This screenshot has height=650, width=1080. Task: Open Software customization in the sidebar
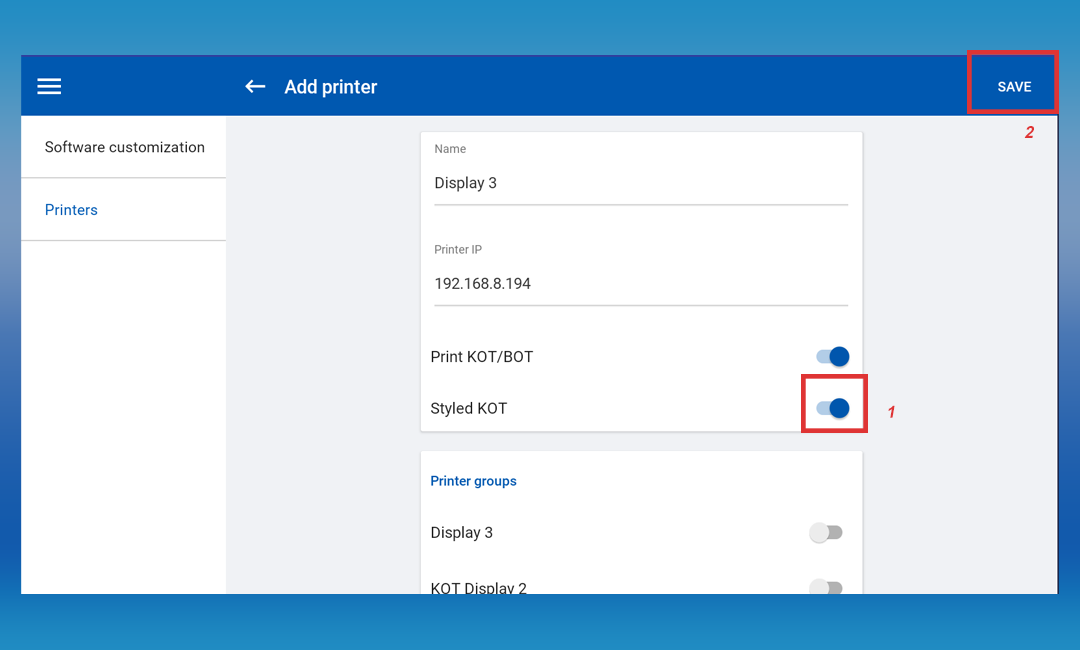pyautogui.click(x=124, y=147)
